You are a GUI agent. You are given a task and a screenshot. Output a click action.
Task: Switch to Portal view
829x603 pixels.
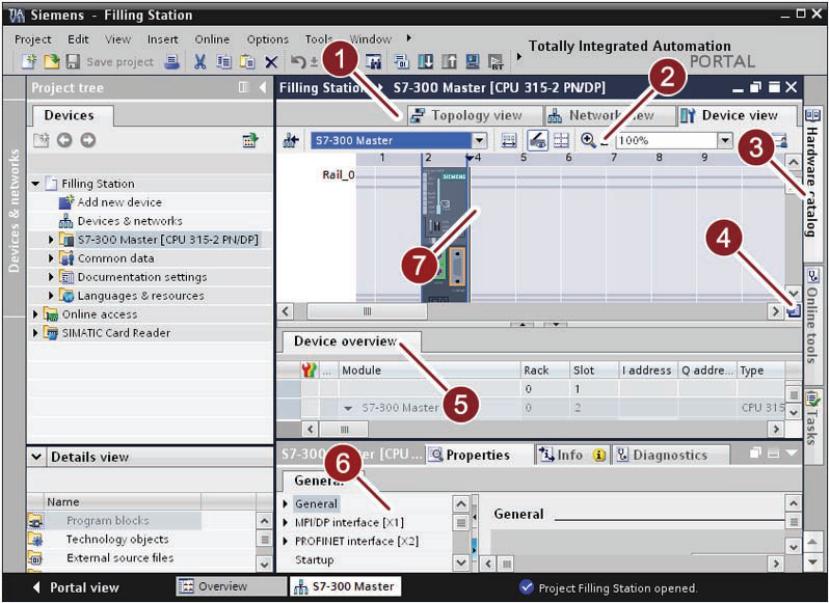click(x=76, y=588)
